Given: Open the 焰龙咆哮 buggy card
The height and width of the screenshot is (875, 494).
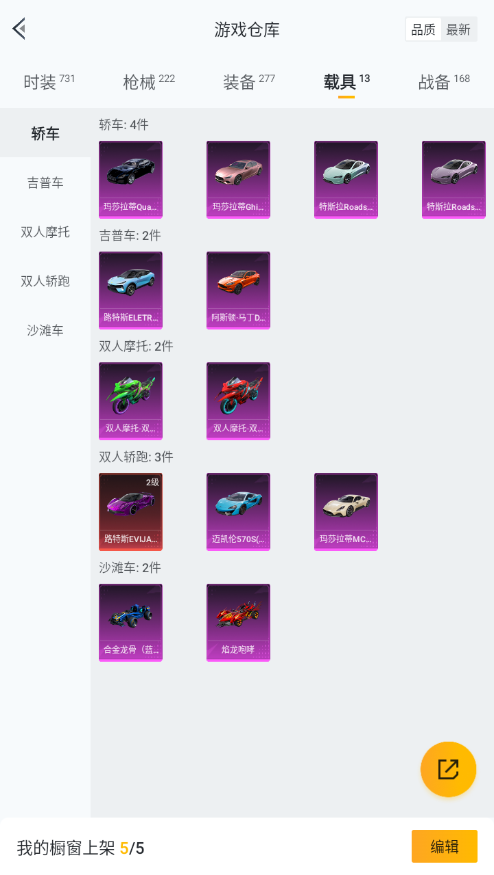Looking at the screenshot, I should point(238,623).
